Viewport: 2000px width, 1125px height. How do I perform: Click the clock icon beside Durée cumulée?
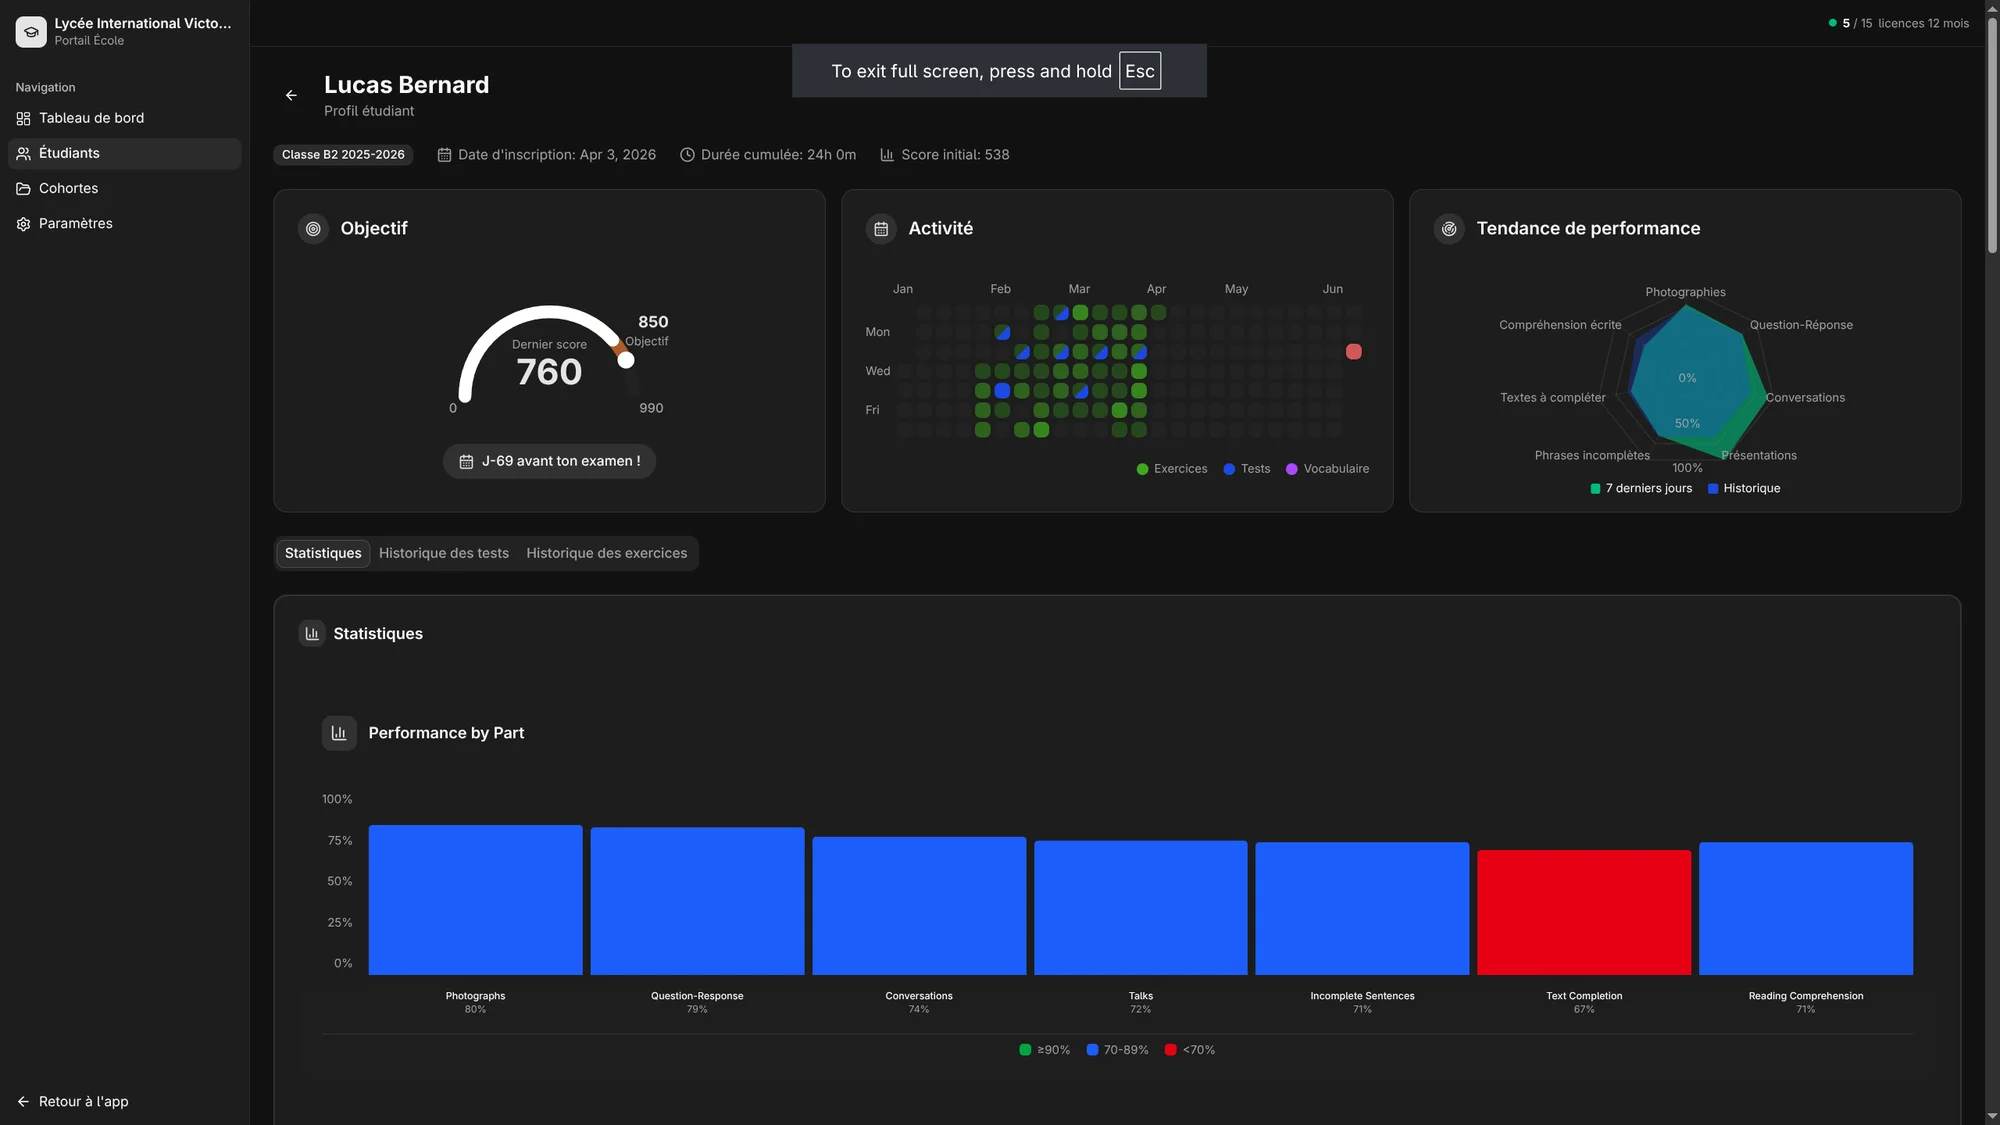click(686, 154)
